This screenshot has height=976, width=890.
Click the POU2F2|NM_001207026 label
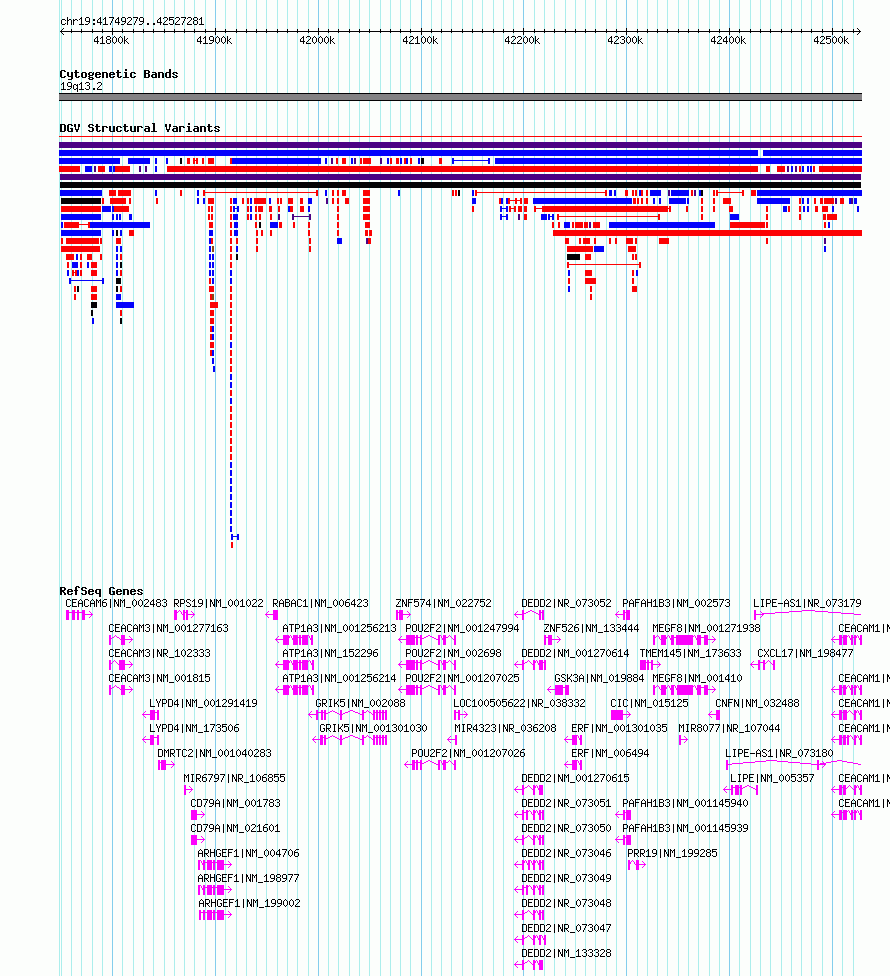(468, 753)
